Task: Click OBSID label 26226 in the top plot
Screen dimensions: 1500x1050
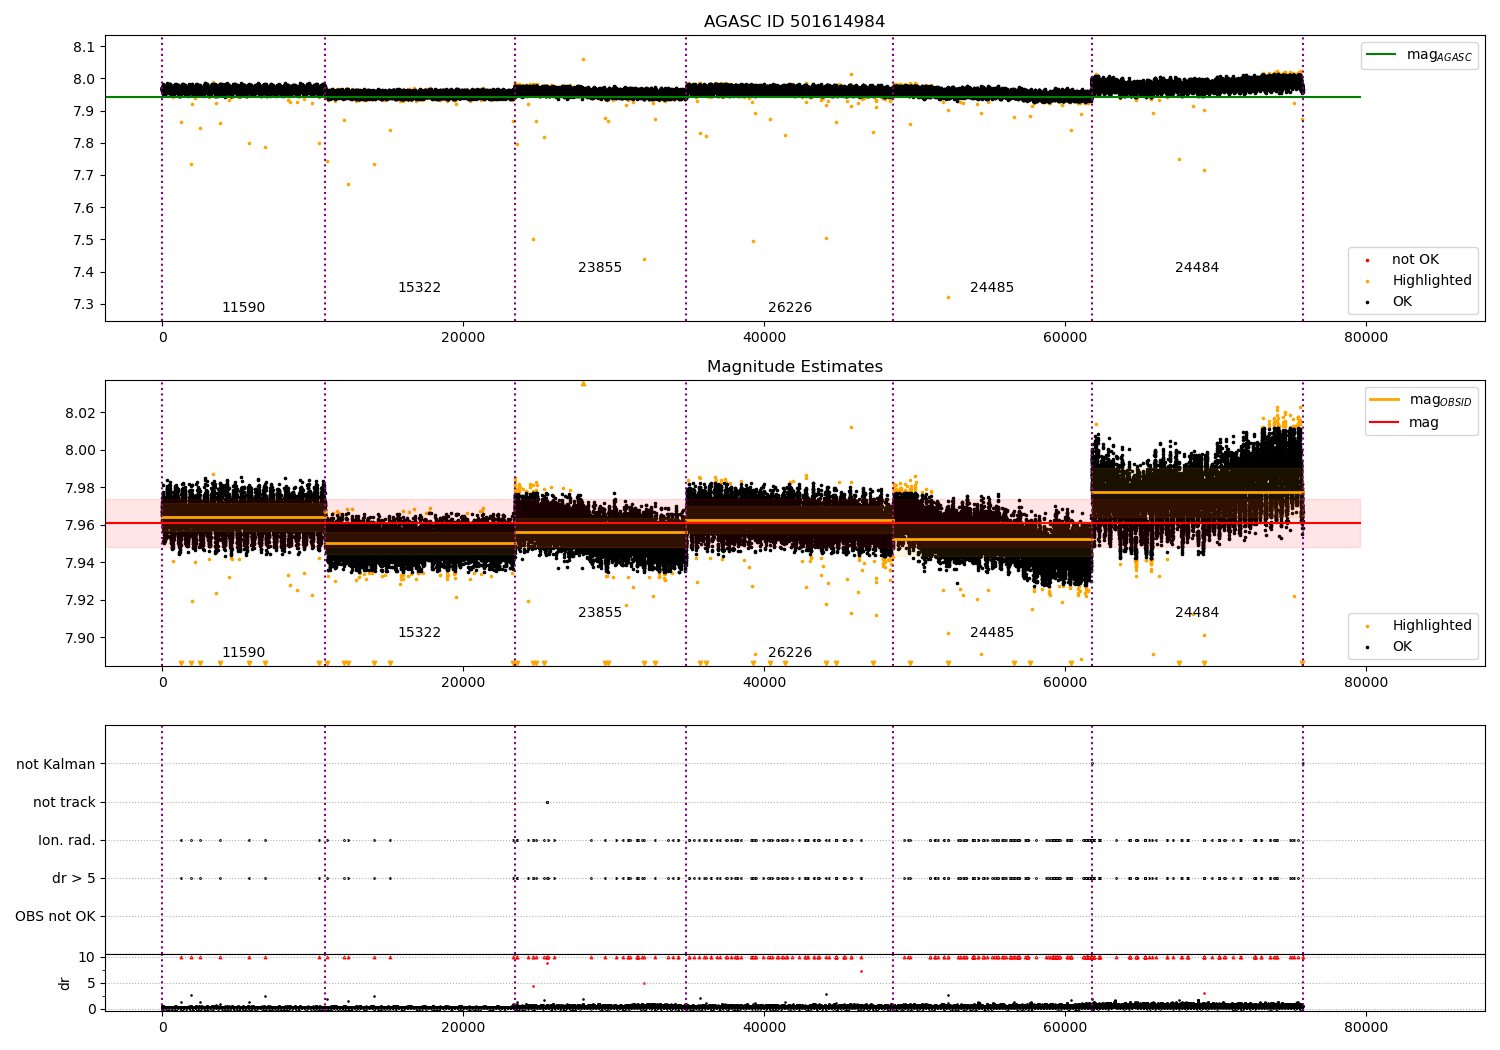Action: pyautogui.click(x=790, y=308)
